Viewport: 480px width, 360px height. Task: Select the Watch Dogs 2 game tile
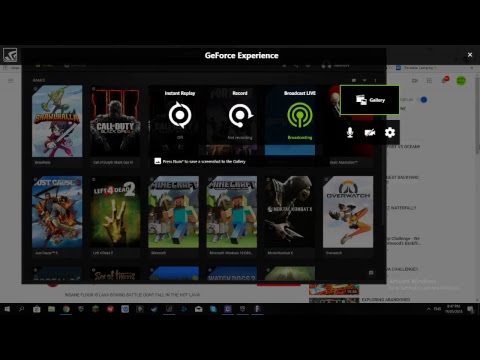pyautogui.click(x=232, y=274)
